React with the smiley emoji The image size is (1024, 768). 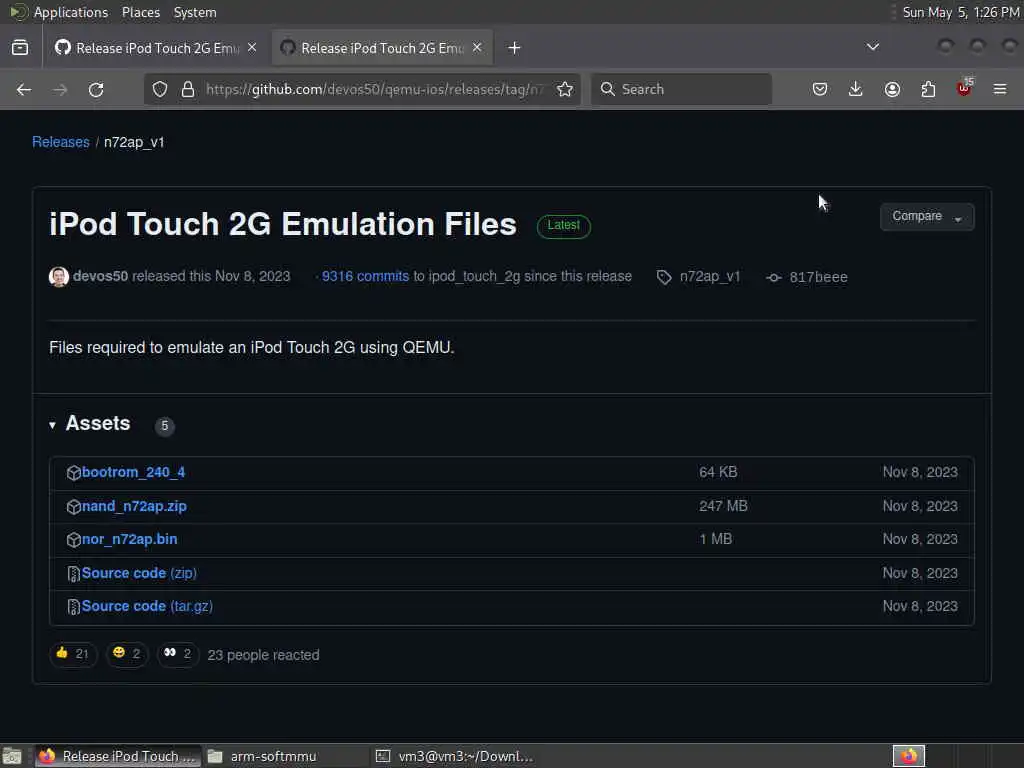coord(127,654)
